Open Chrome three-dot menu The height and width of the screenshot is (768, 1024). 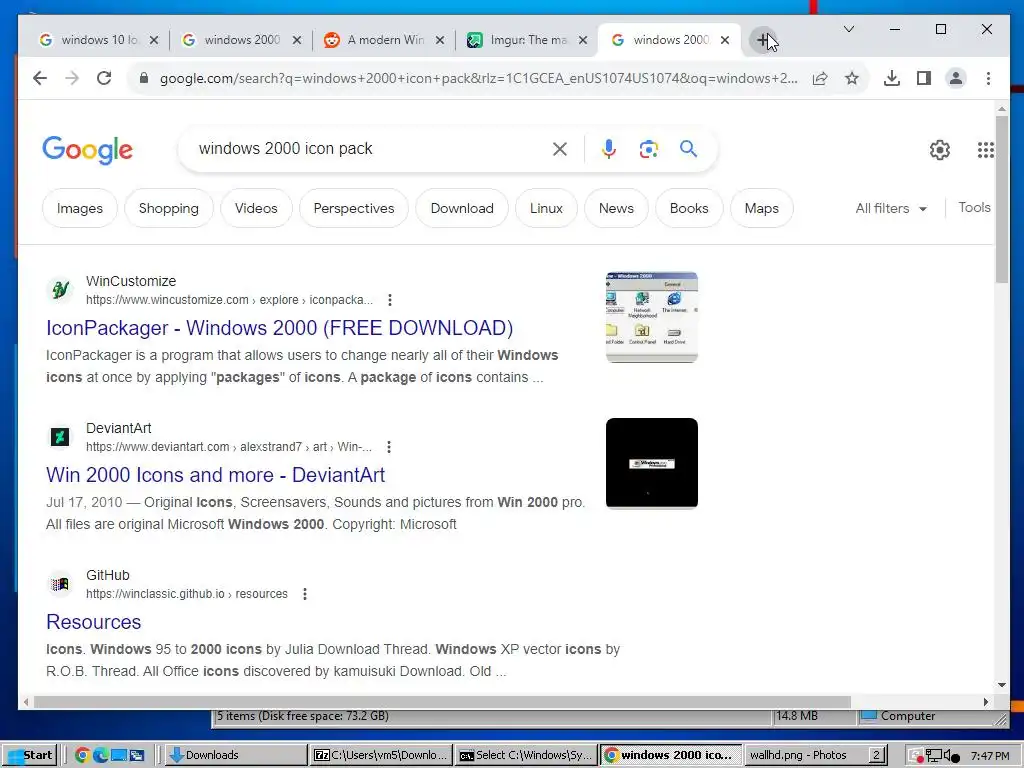(x=988, y=78)
